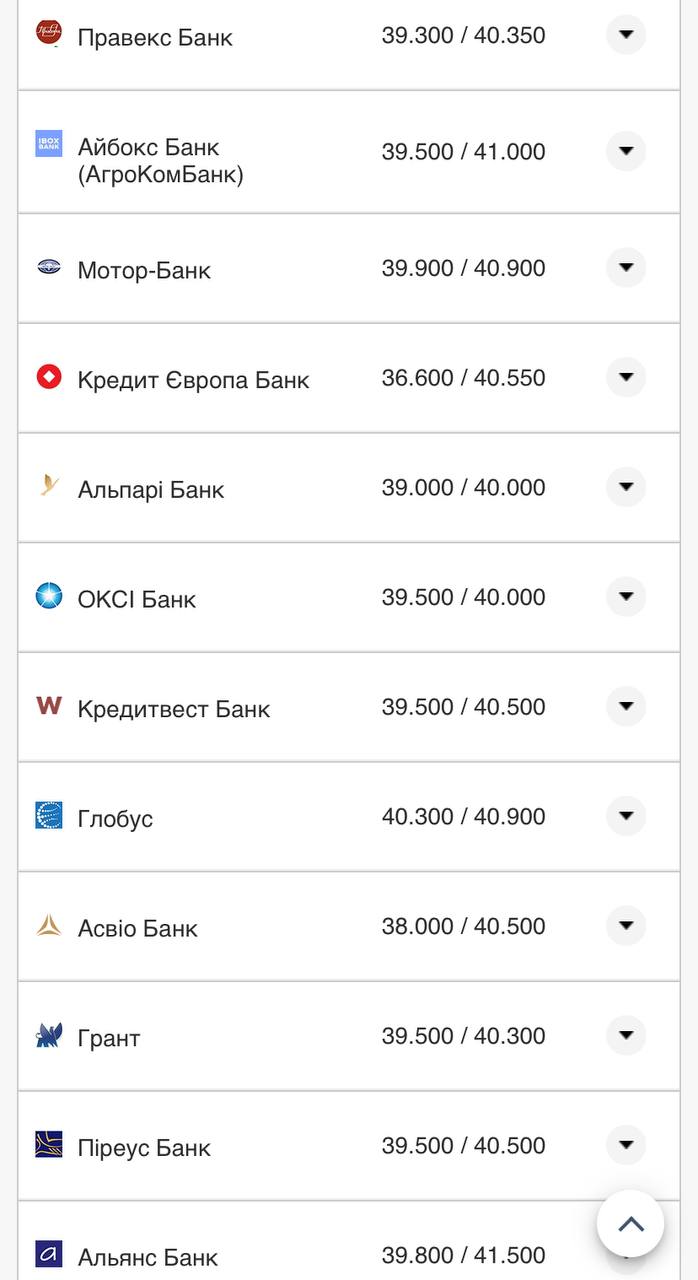Expand the Правекс Банк rate details
This screenshot has width=698, height=1280.
tap(626, 35)
